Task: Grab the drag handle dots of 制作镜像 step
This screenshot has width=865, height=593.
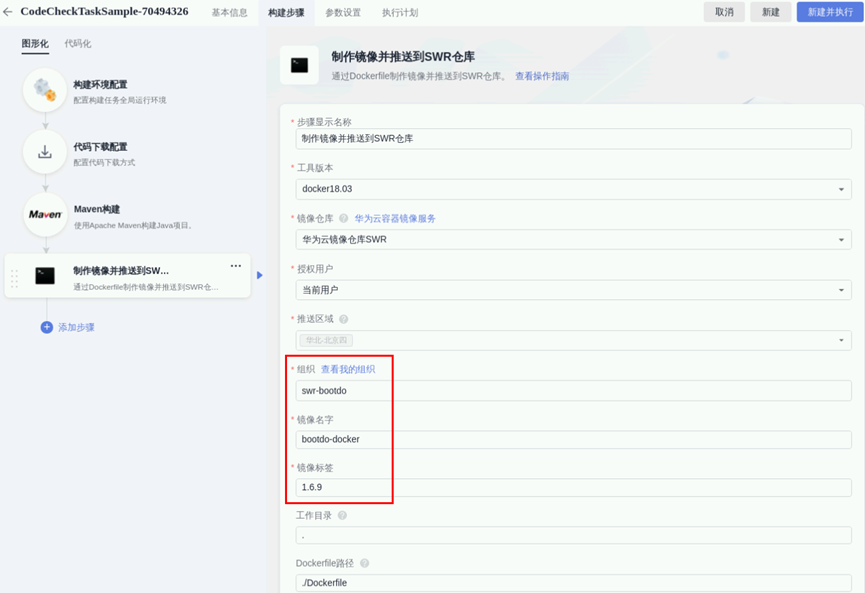Action: click(14, 279)
